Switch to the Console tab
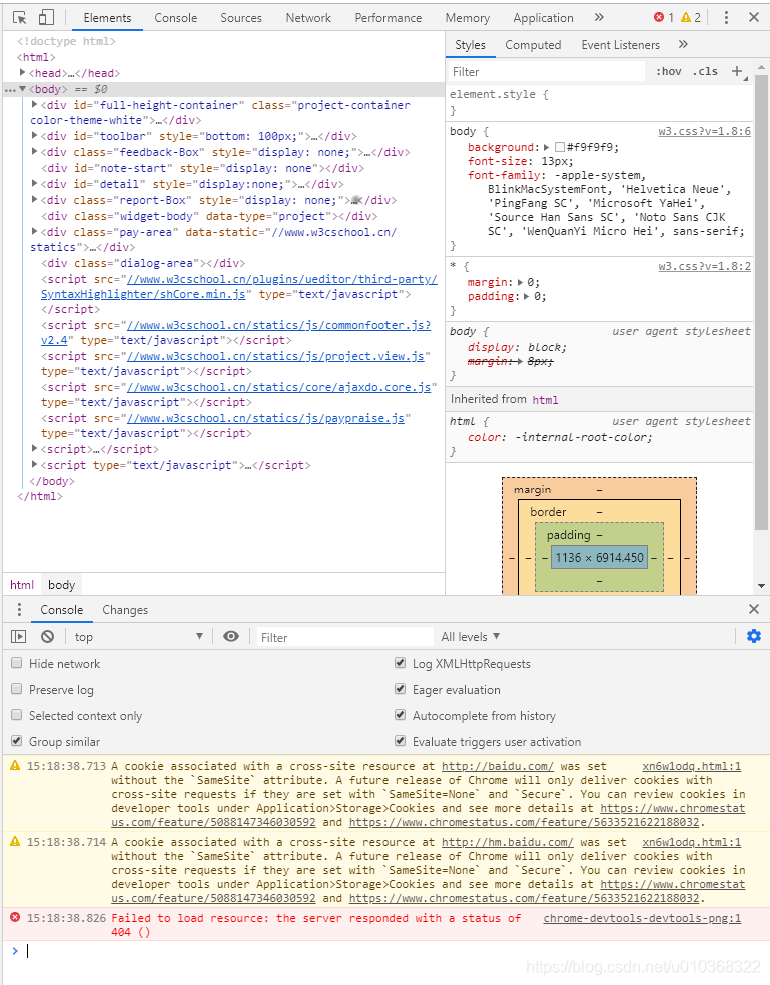Screen dimensions: 770x985 (x=176, y=18)
